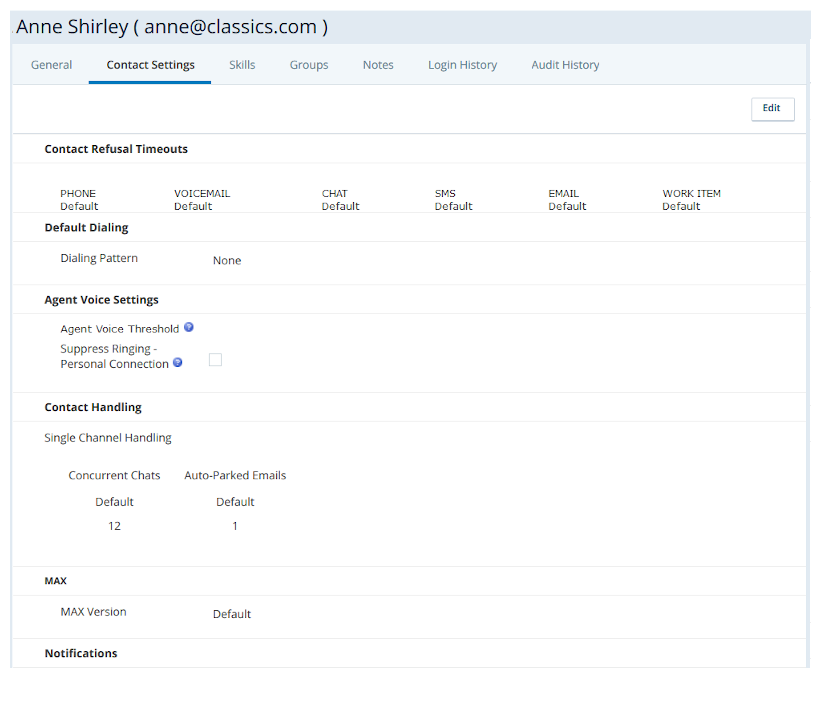
Task: Switch to the General tab
Action: 51,65
